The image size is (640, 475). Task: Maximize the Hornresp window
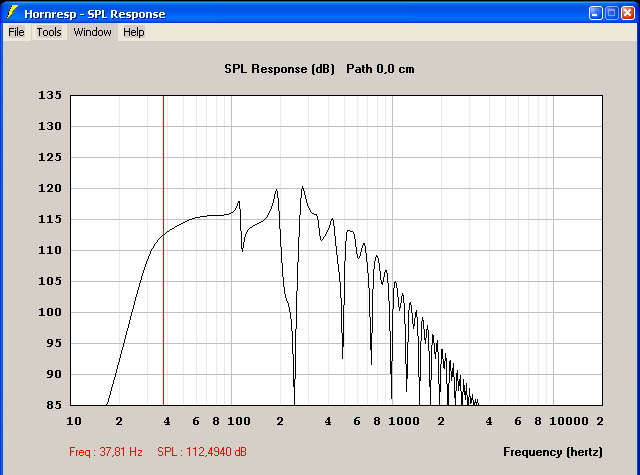[x=611, y=13]
